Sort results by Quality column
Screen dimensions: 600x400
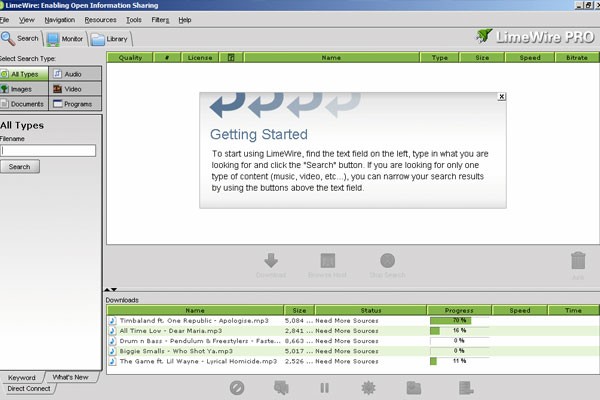tap(130, 58)
